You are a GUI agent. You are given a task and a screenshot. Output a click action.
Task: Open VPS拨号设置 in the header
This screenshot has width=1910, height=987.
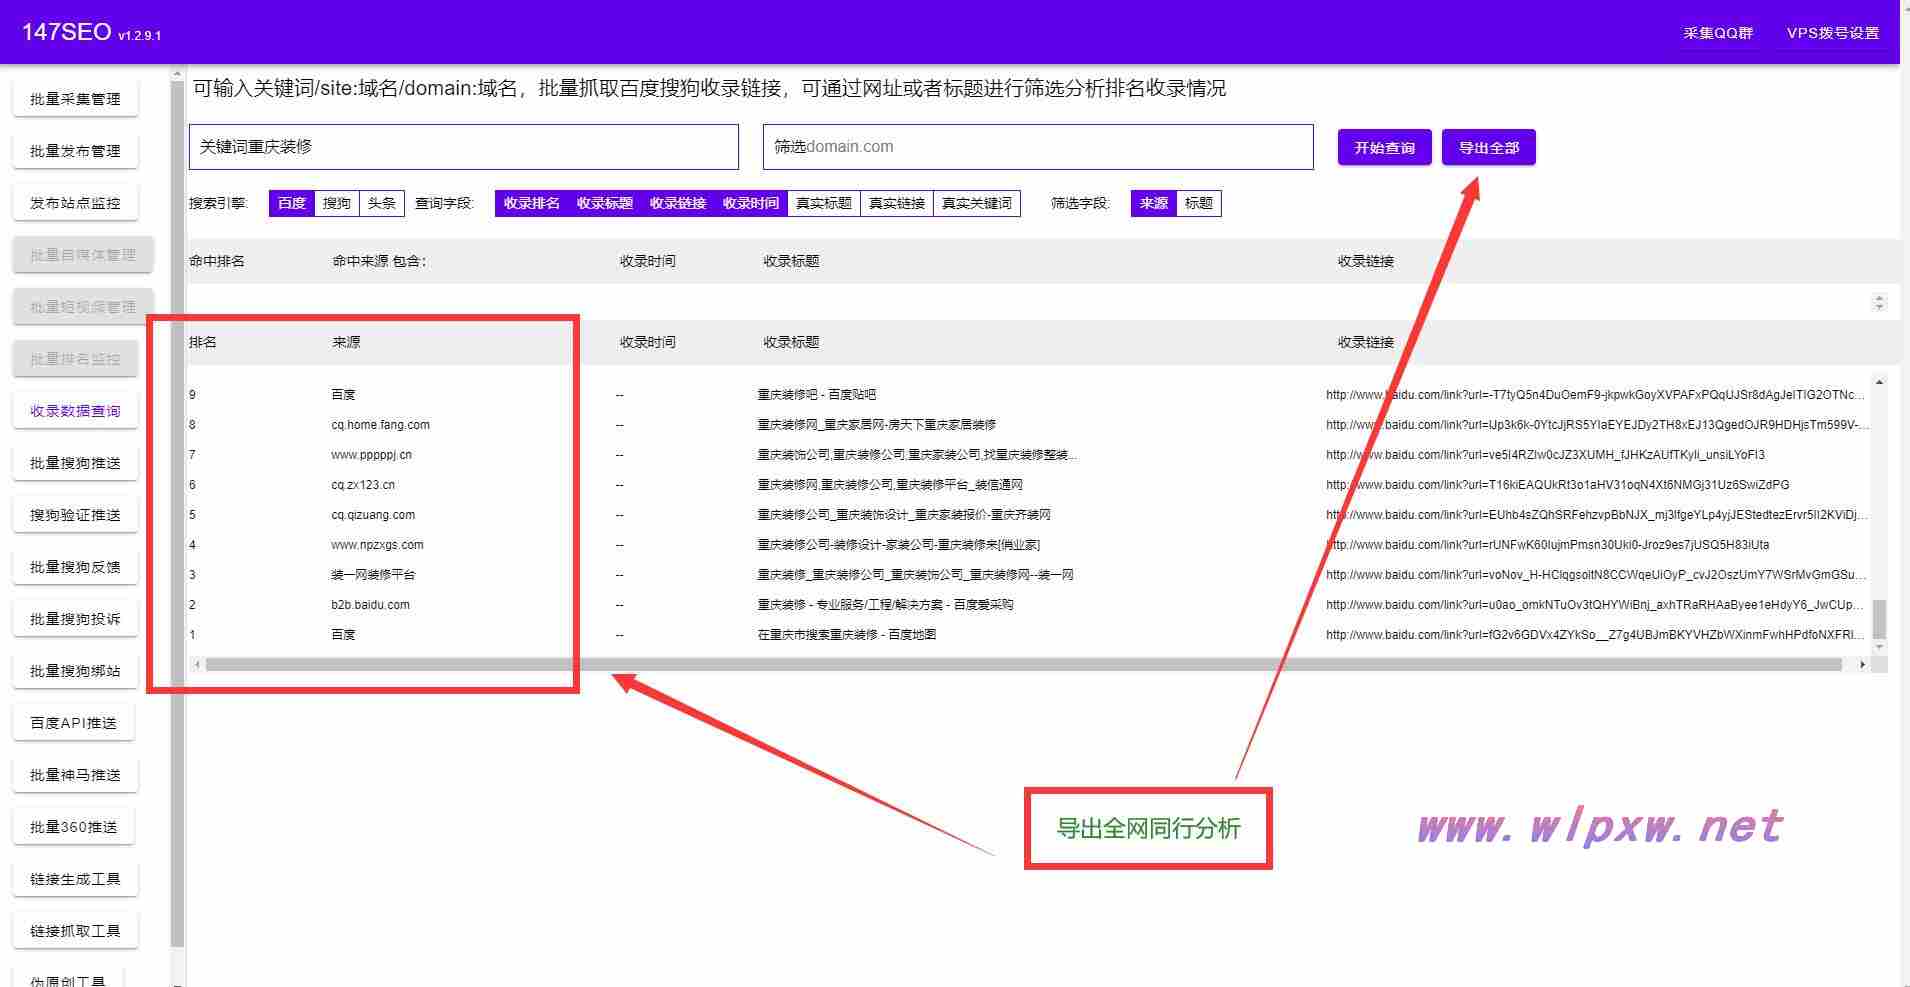[1833, 33]
